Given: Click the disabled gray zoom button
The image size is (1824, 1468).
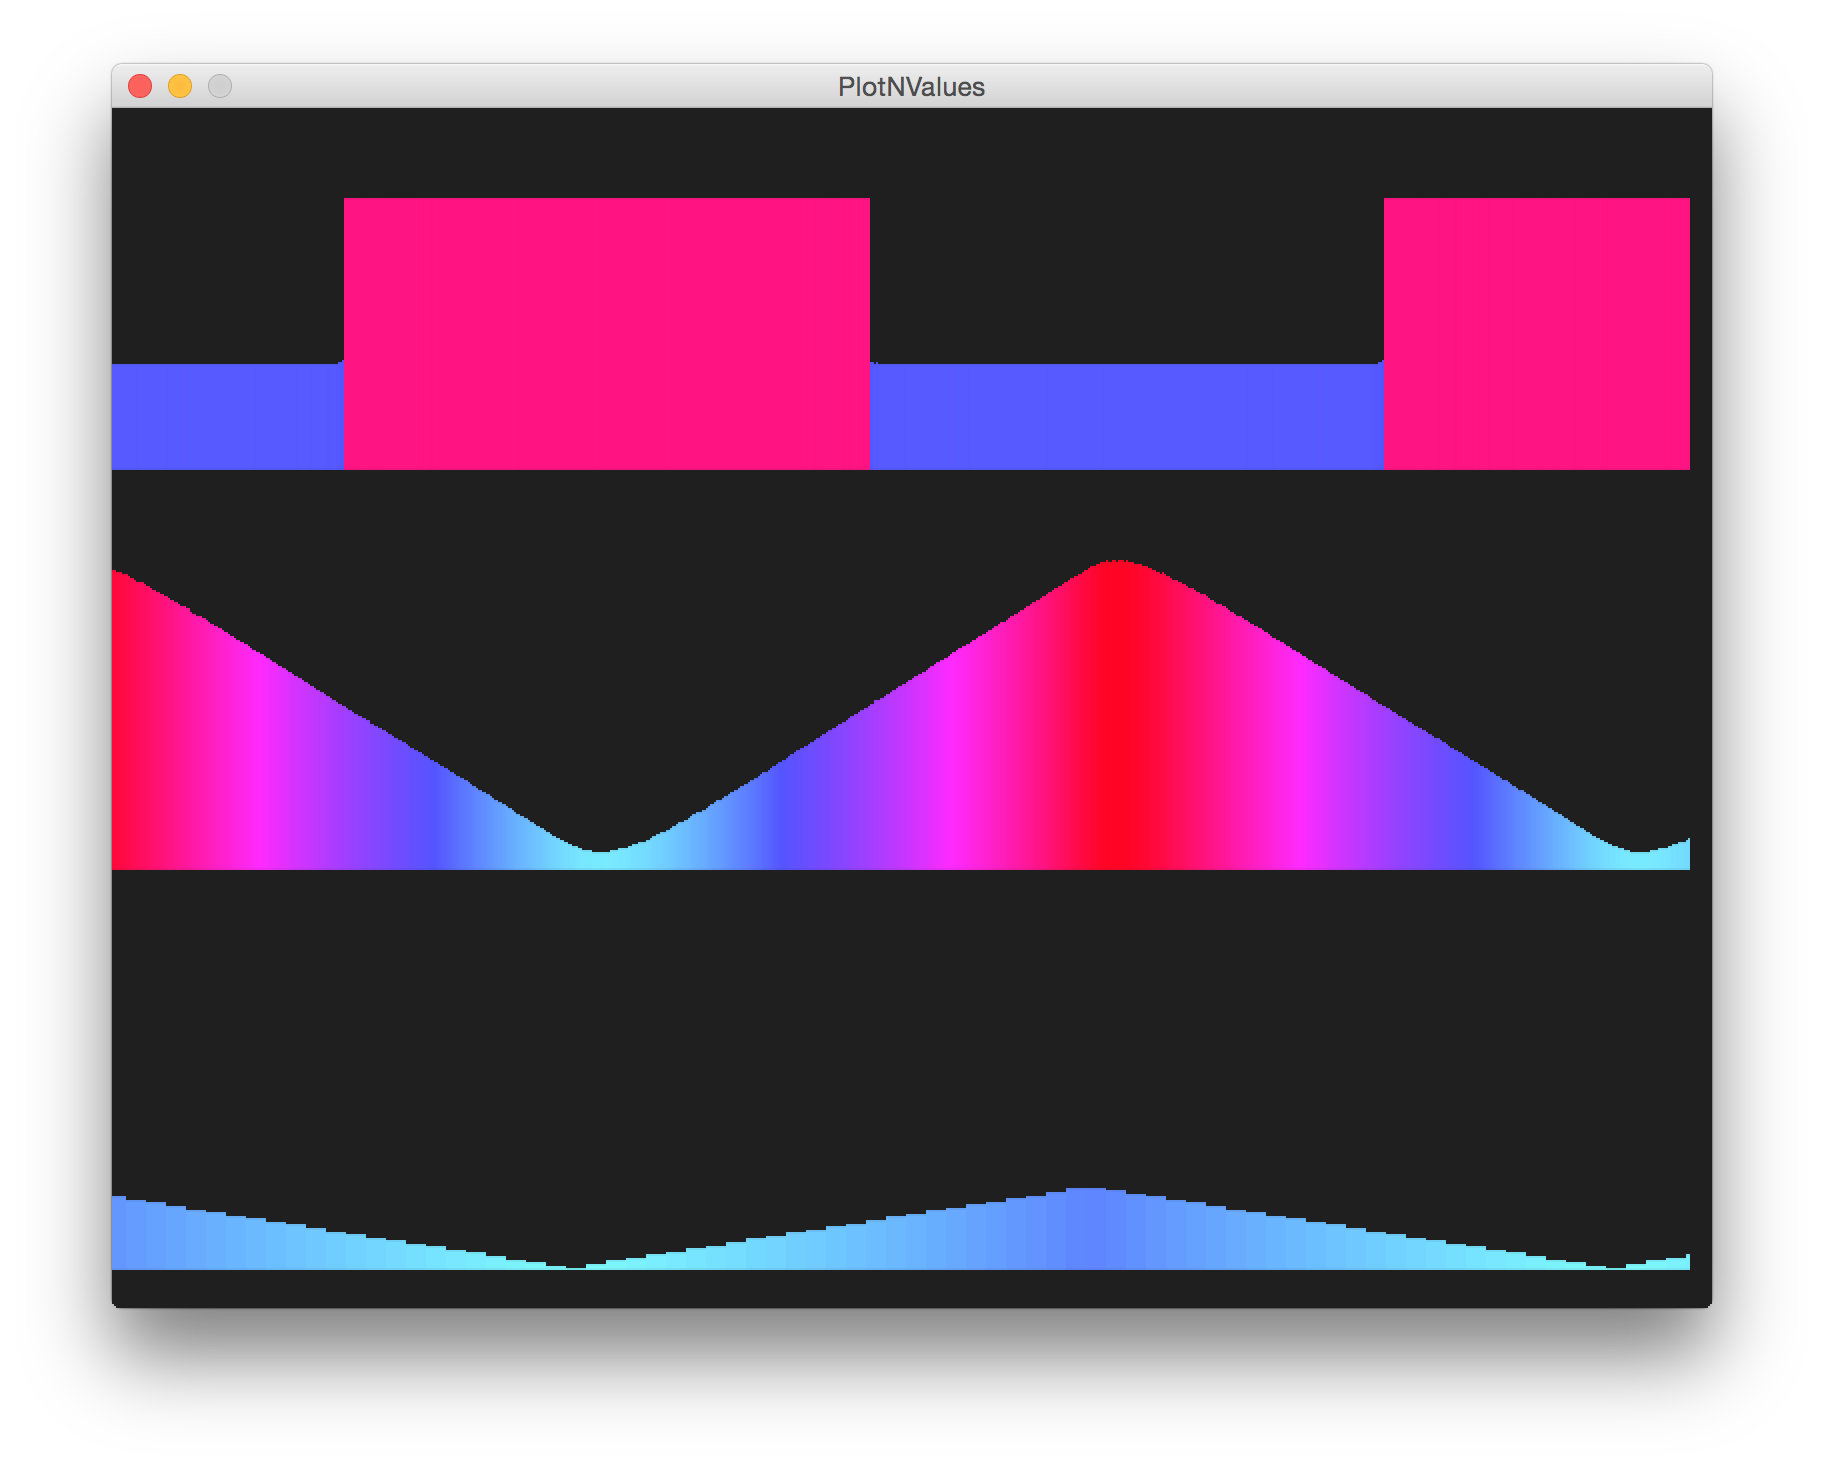Looking at the screenshot, I should coord(220,87).
